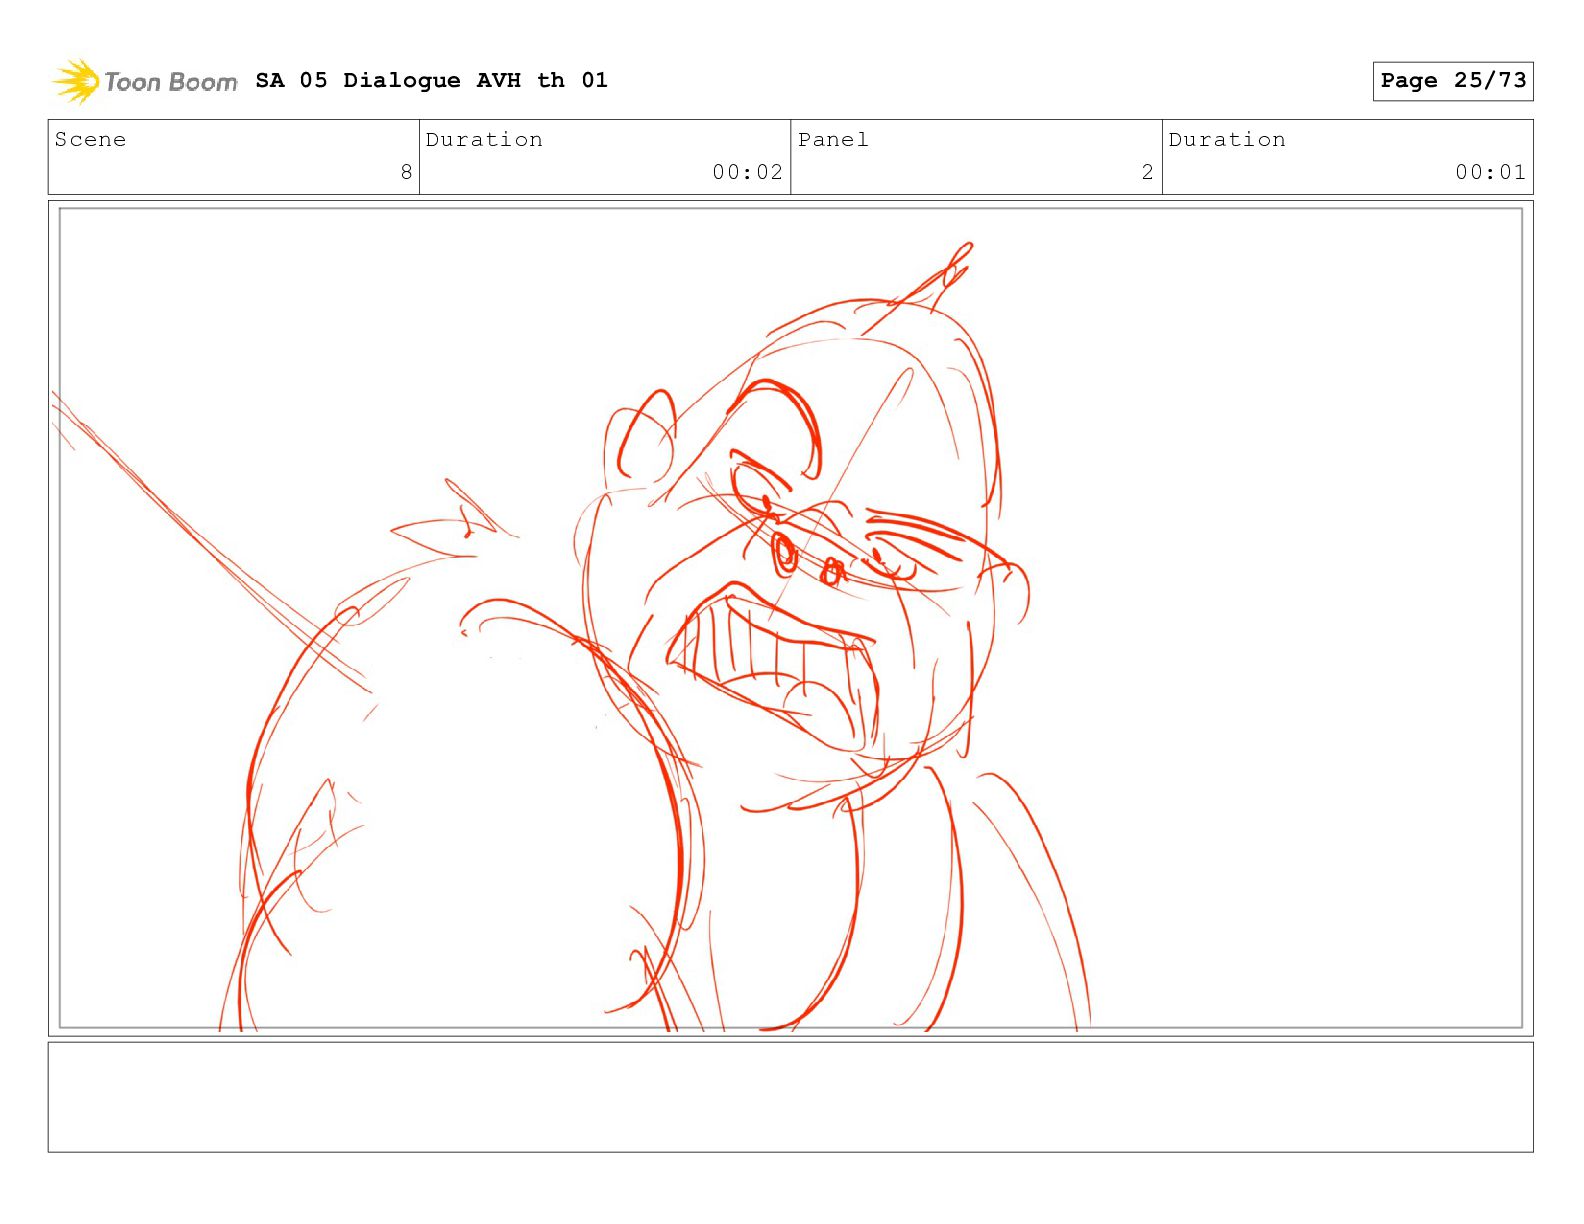Click the Panel number 2 cell
Screen dimensions: 1584x1224
click(x=976, y=157)
